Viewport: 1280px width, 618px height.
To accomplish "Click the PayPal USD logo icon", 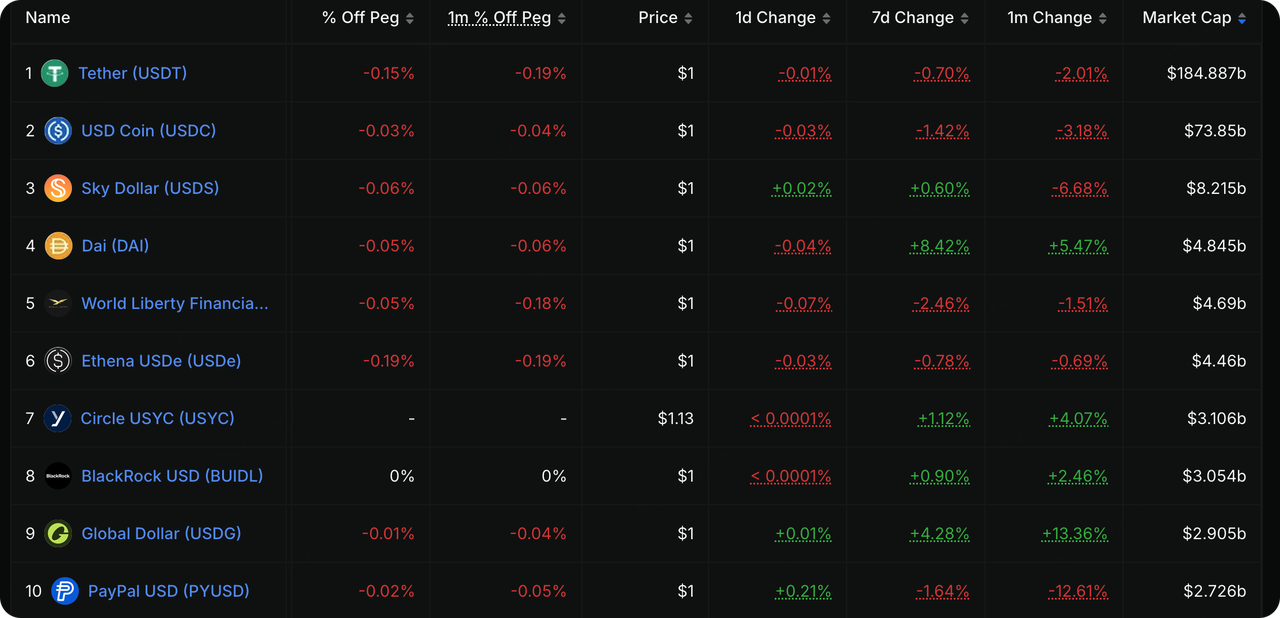I will coord(65,591).
